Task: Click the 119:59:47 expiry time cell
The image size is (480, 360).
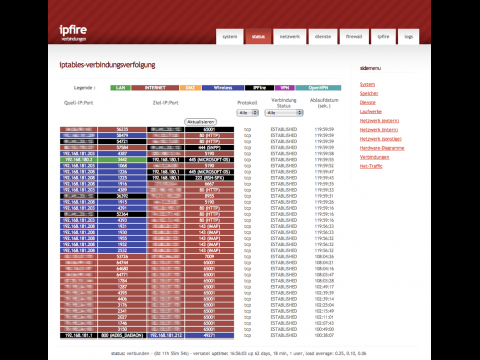Action: pyautogui.click(x=324, y=172)
